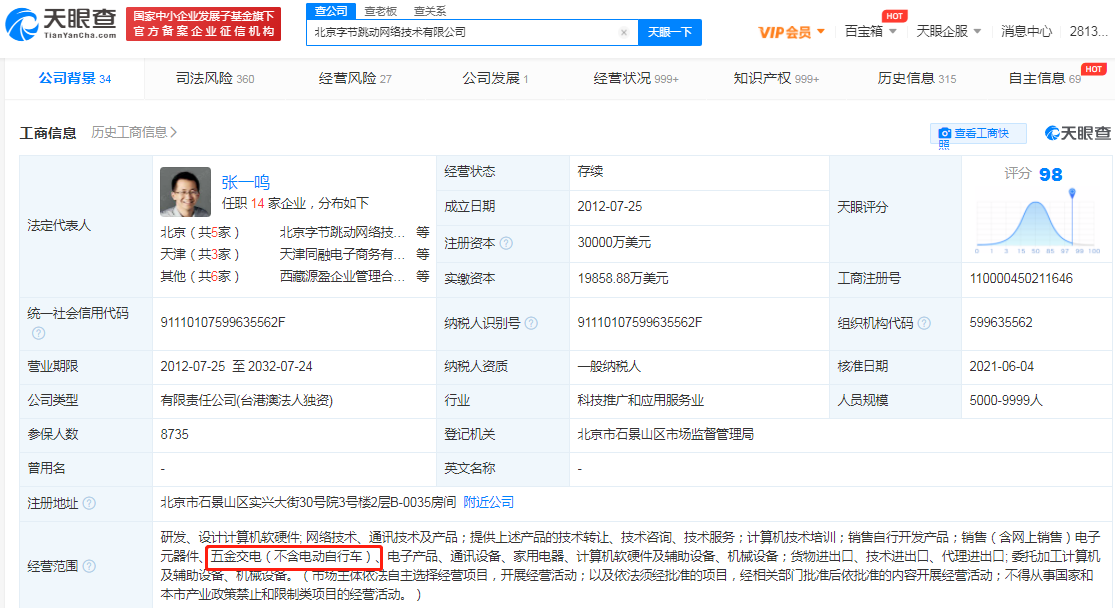The width and height of the screenshot is (1115, 608).
Task: Open the 张一鸣 profile link
Action: click(245, 183)
